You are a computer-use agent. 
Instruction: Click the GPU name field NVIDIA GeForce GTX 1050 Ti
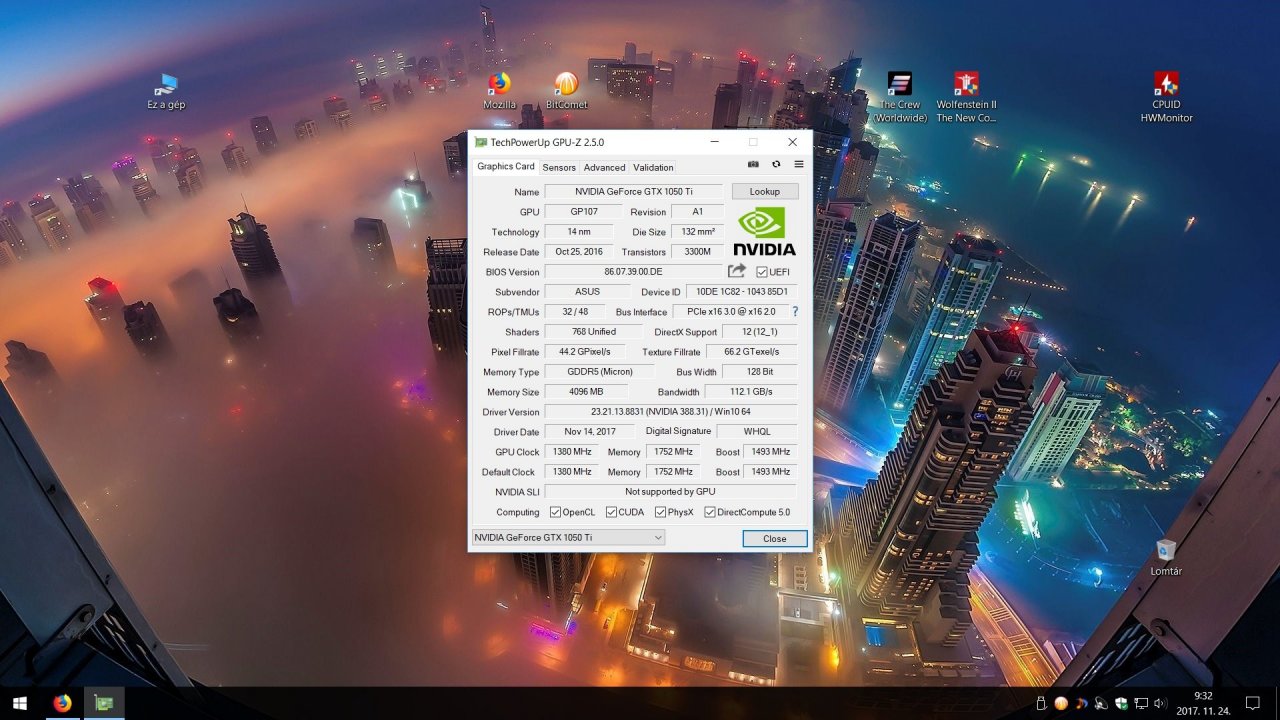634,191
